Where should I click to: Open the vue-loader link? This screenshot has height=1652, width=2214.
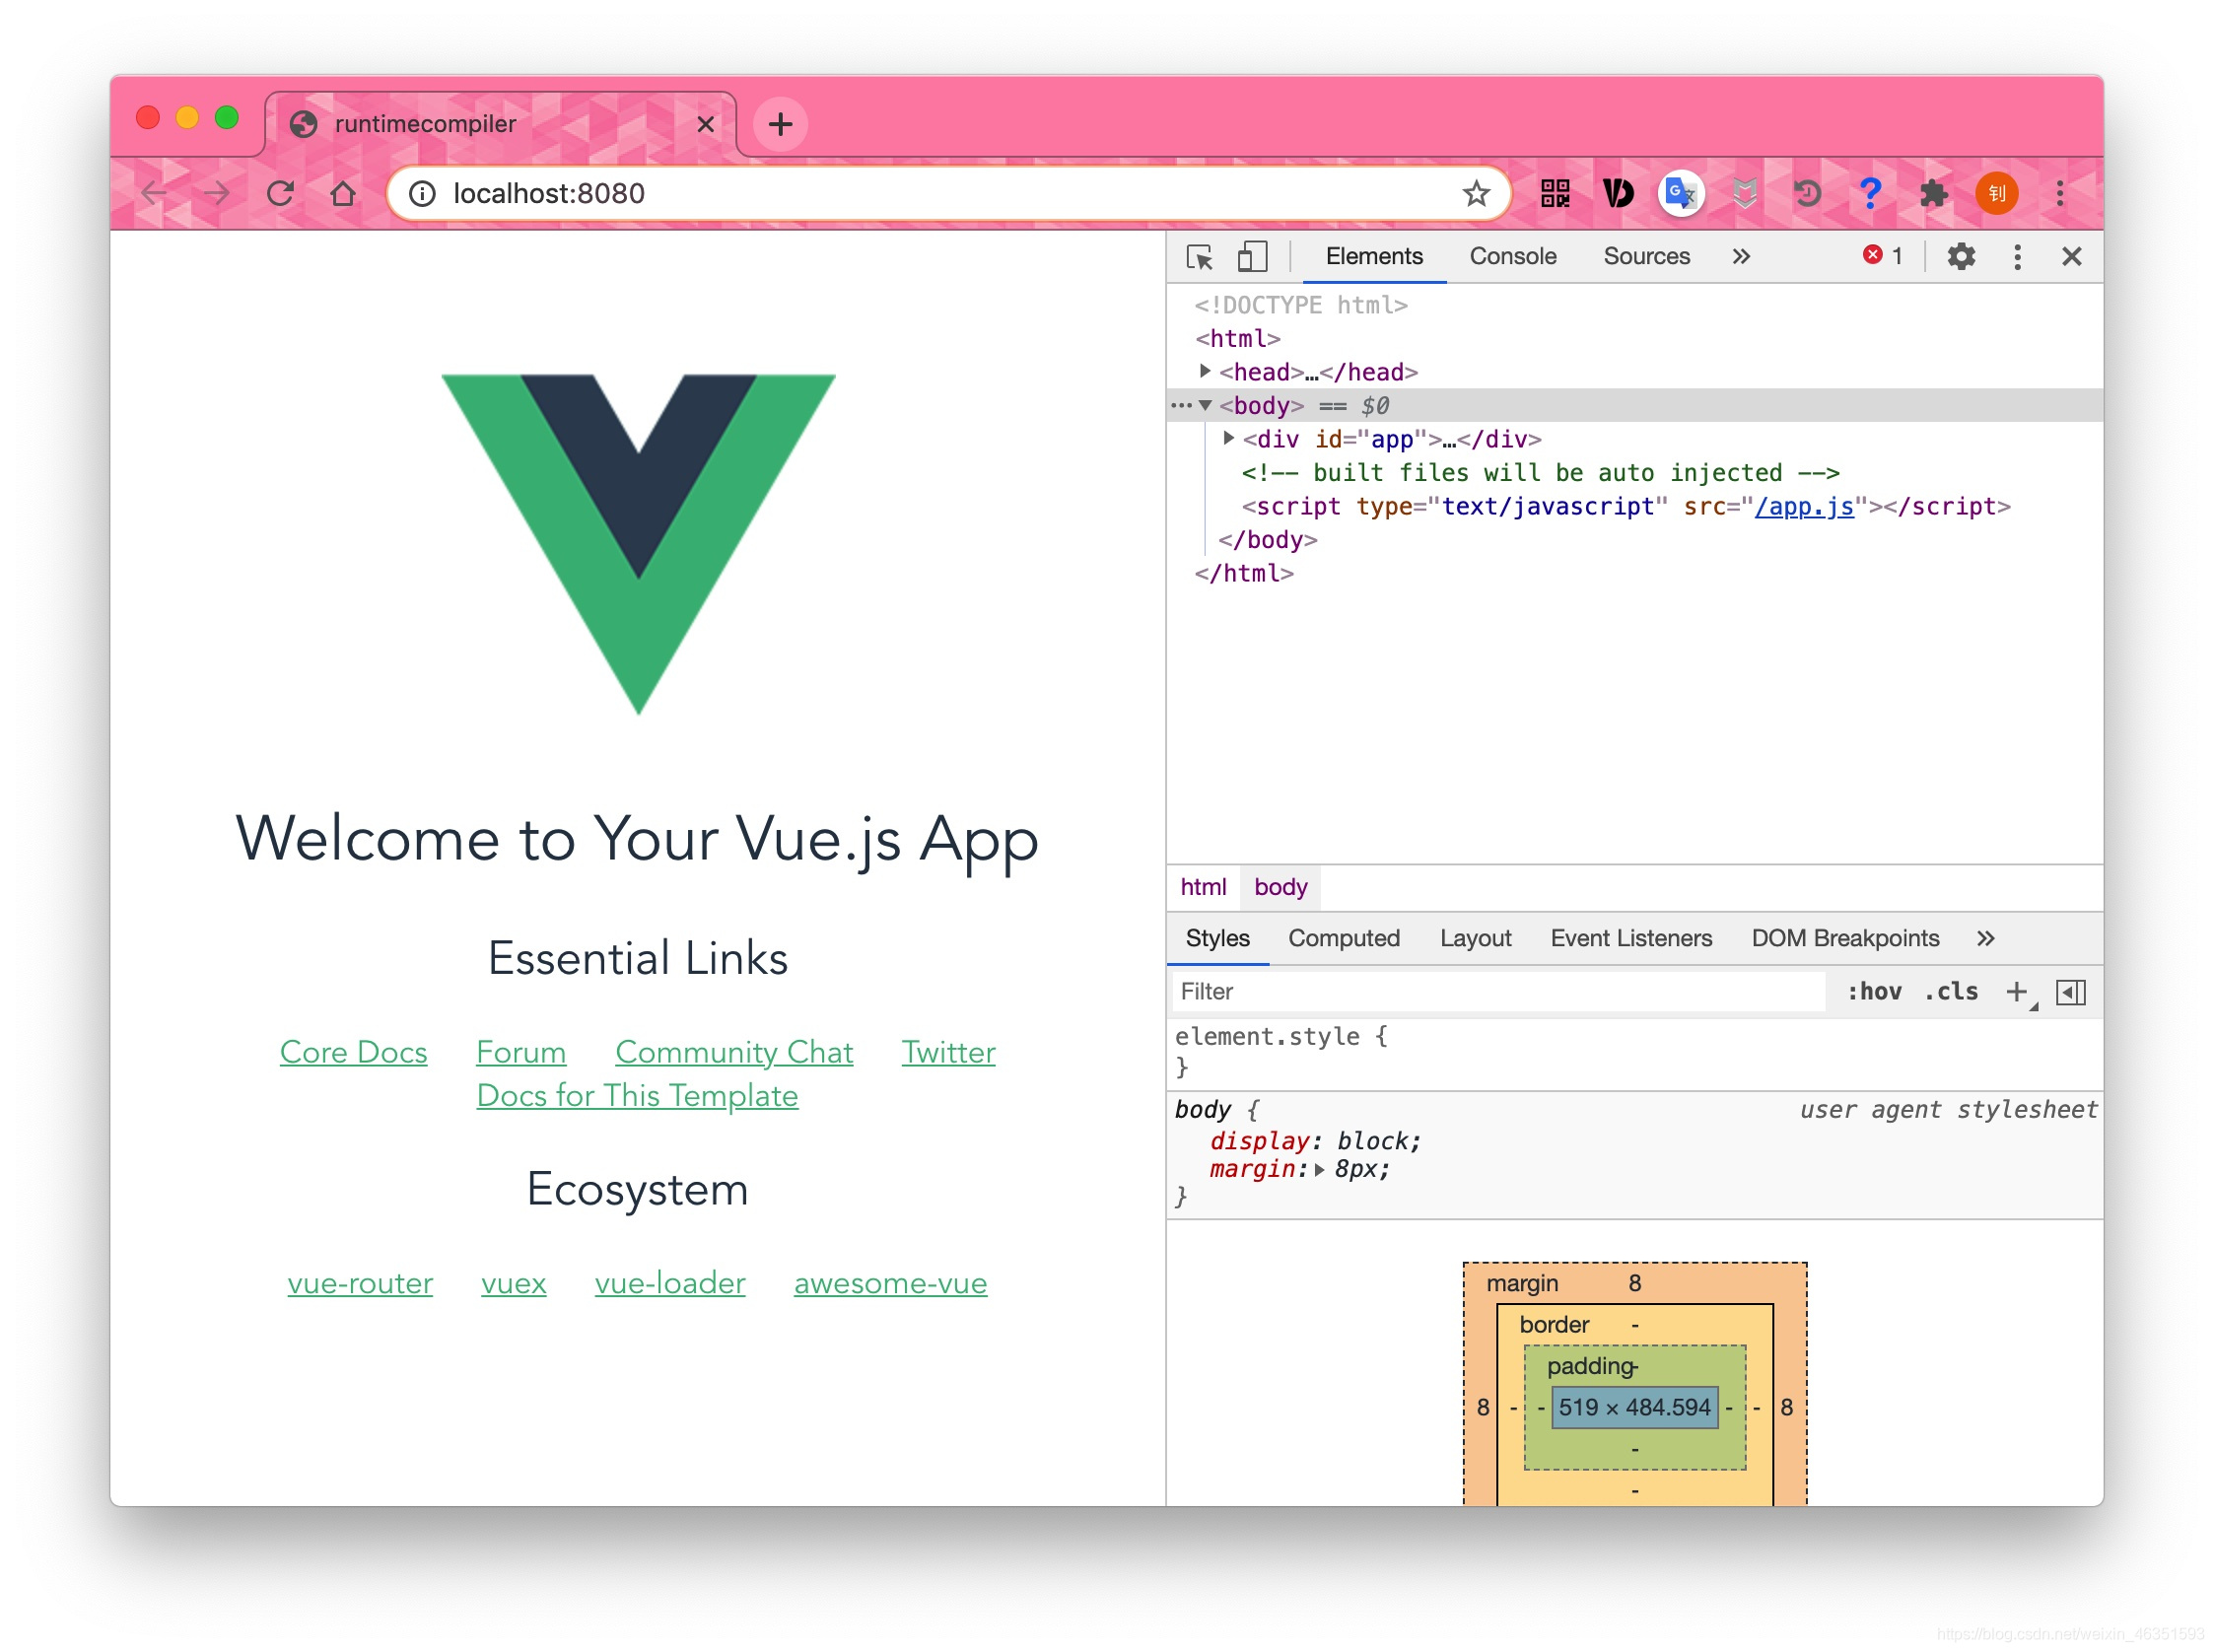coord(670,1282)
